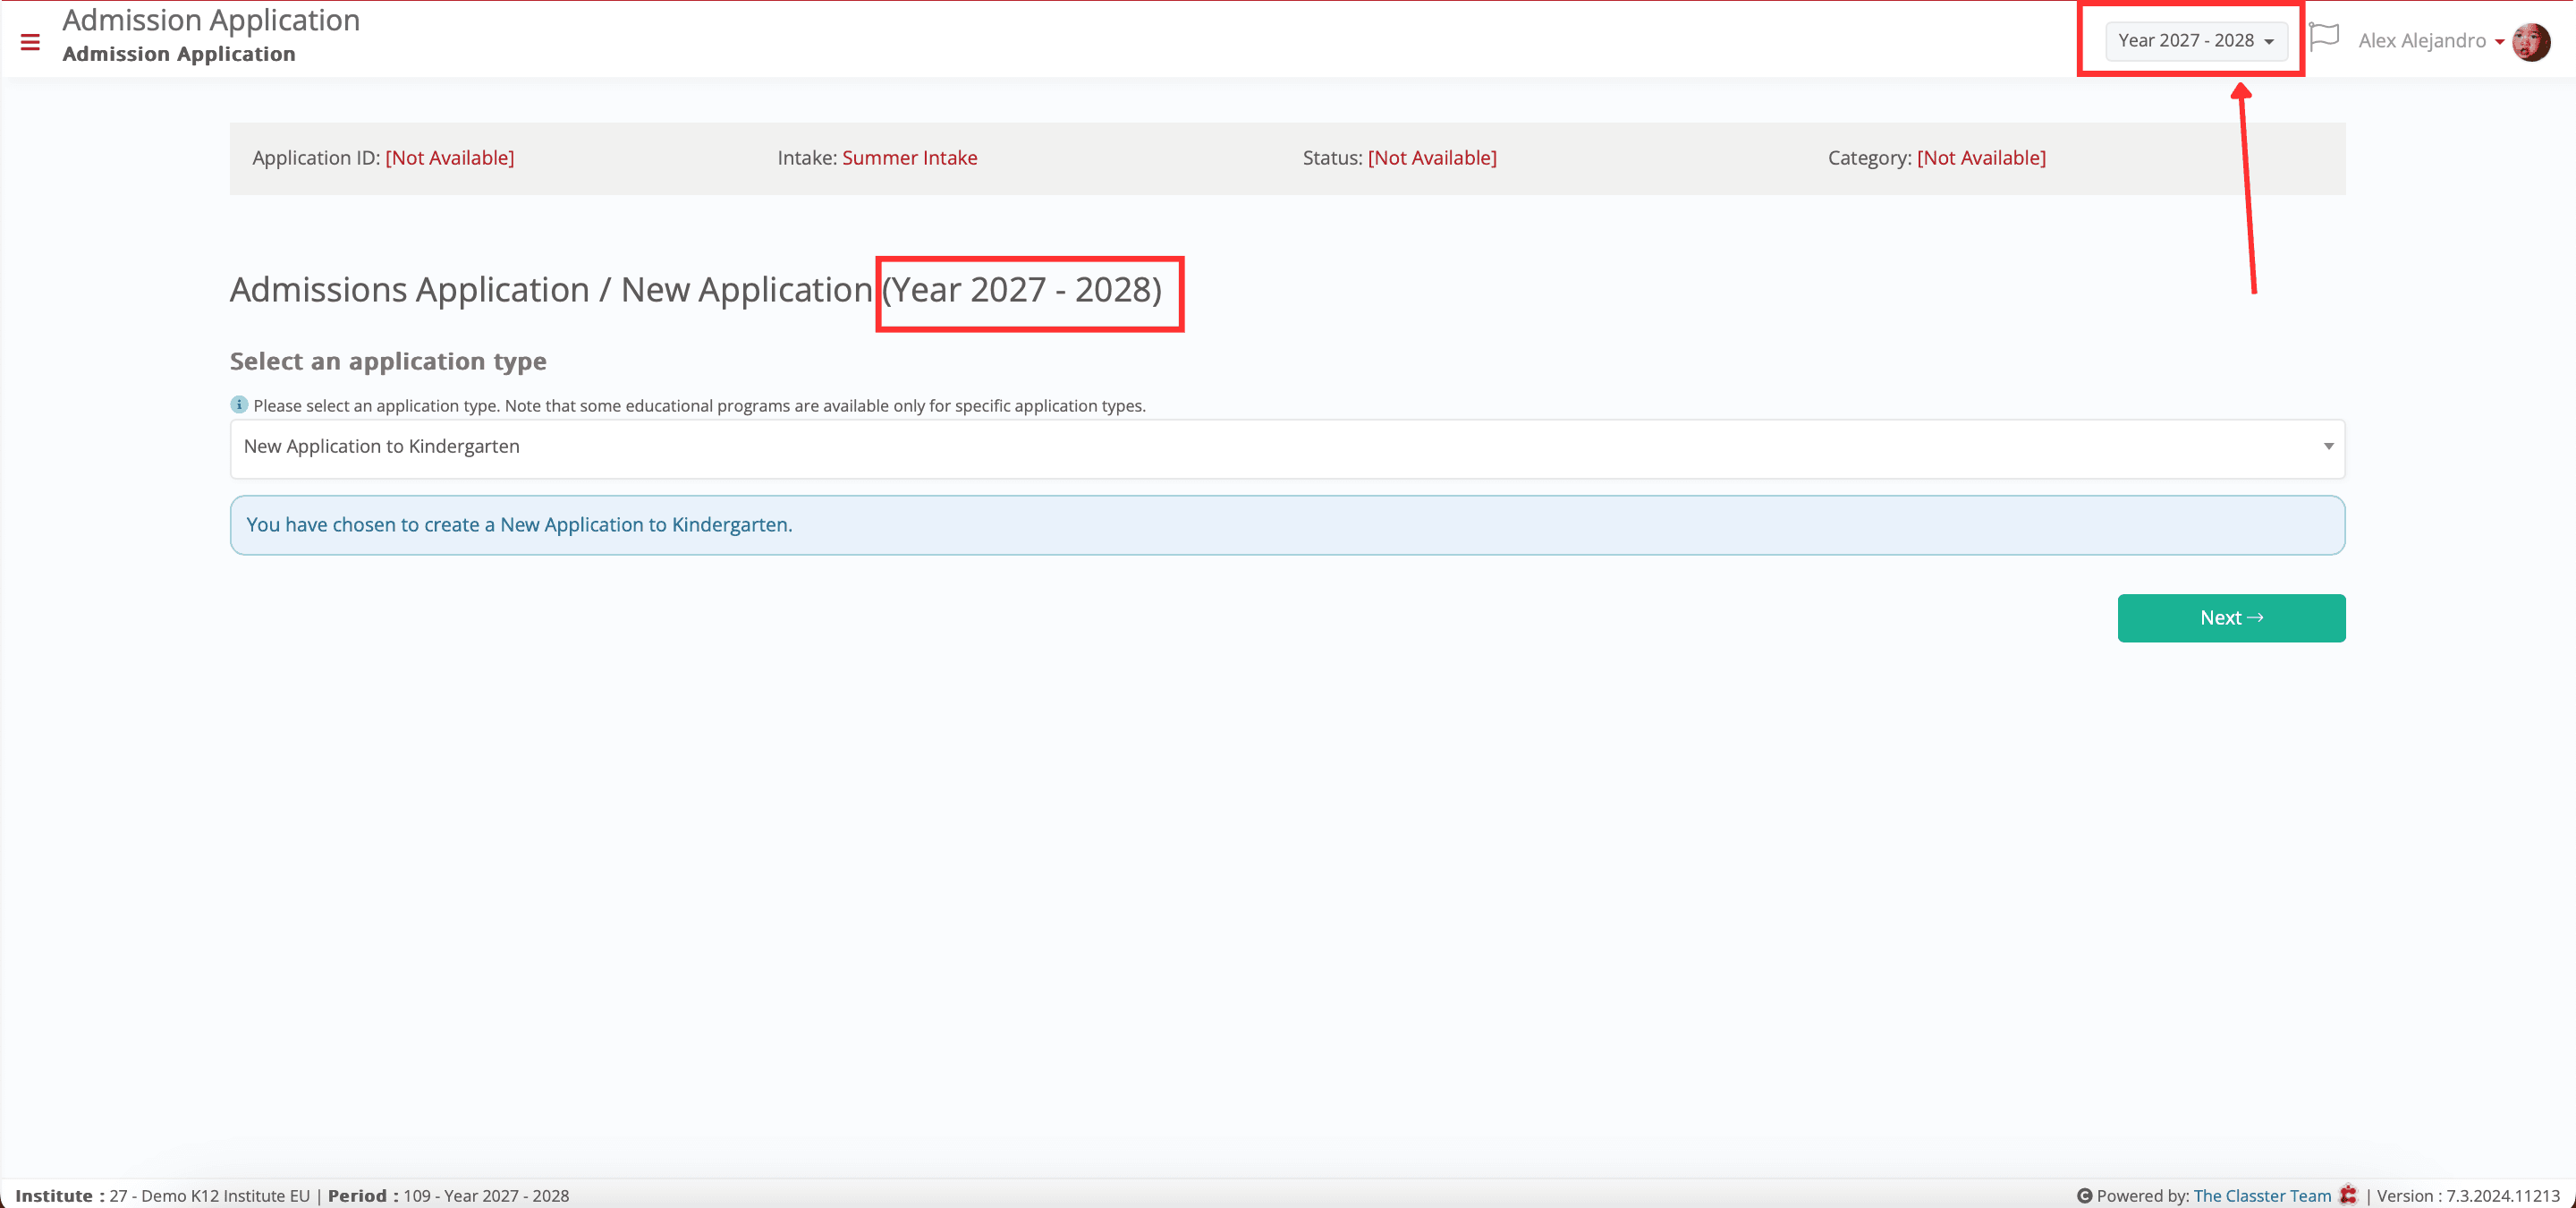2576x1208 pixels.
Task: Click the Category Not Available value
Action: click(x=1980, y=158)
